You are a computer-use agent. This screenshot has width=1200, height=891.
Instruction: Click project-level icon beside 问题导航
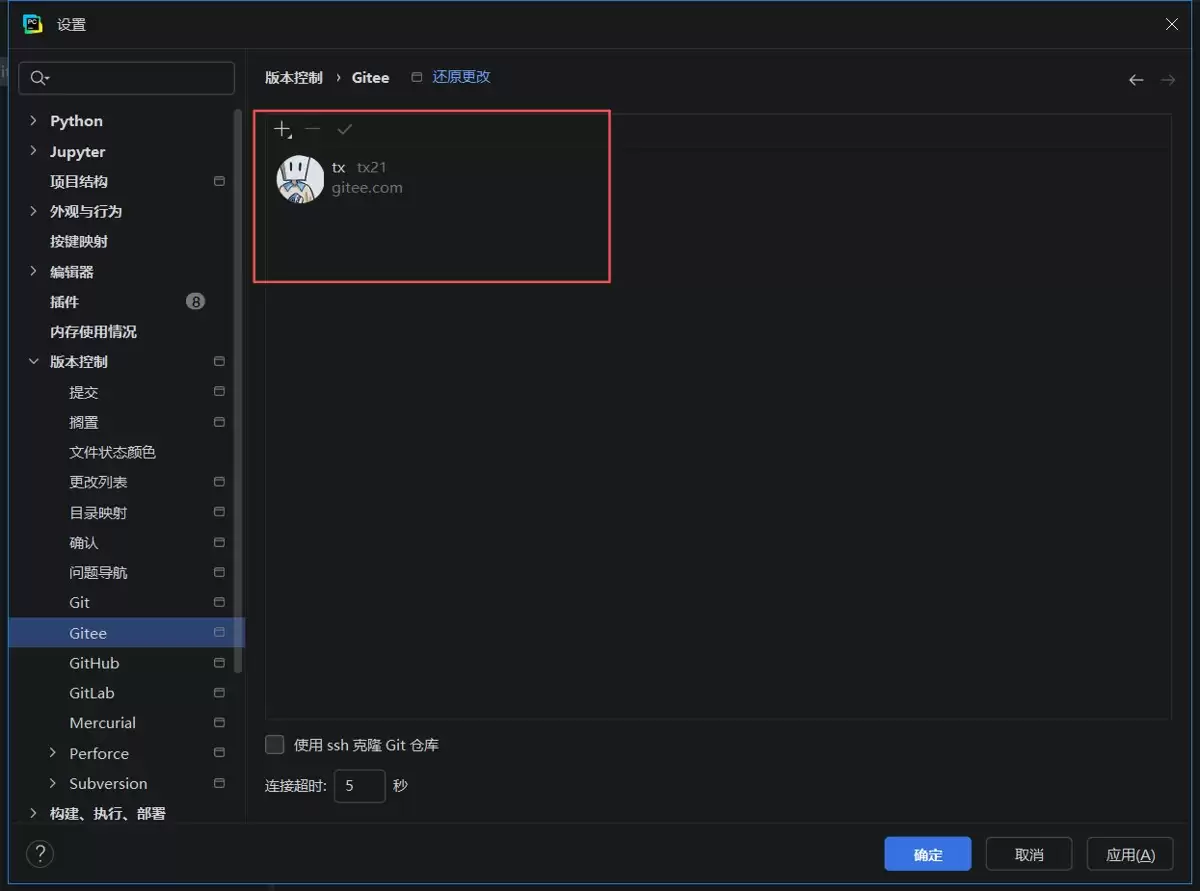pyautogui.click(x=219, y=573)
